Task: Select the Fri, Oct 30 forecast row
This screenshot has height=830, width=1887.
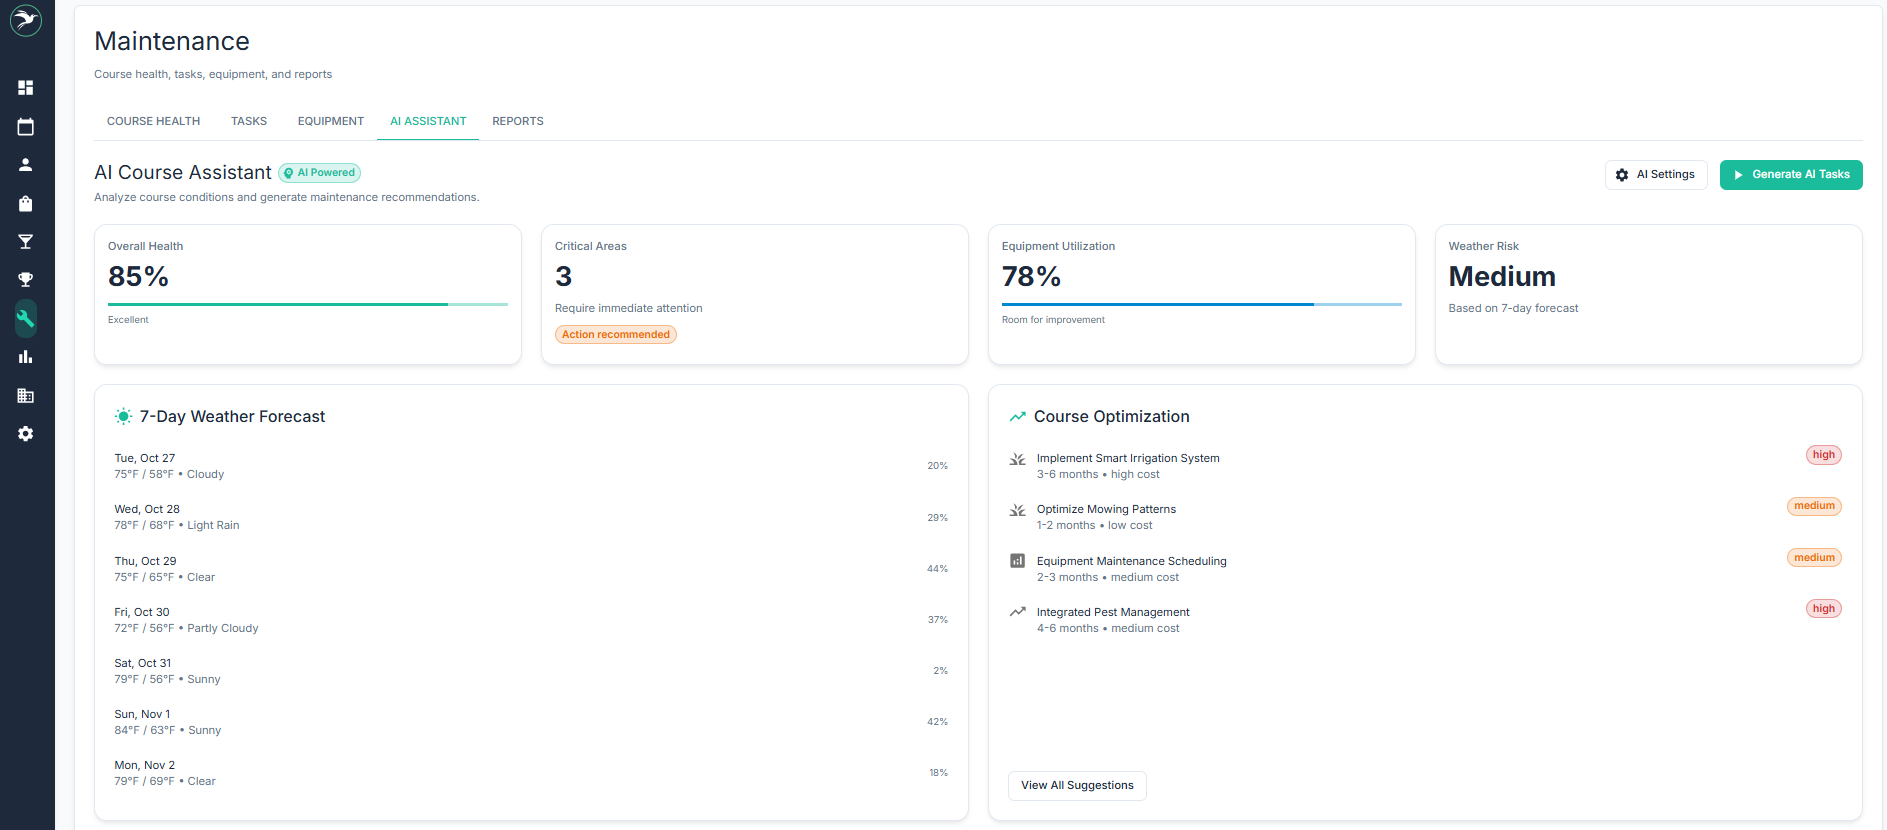Action: click(531, 620)
